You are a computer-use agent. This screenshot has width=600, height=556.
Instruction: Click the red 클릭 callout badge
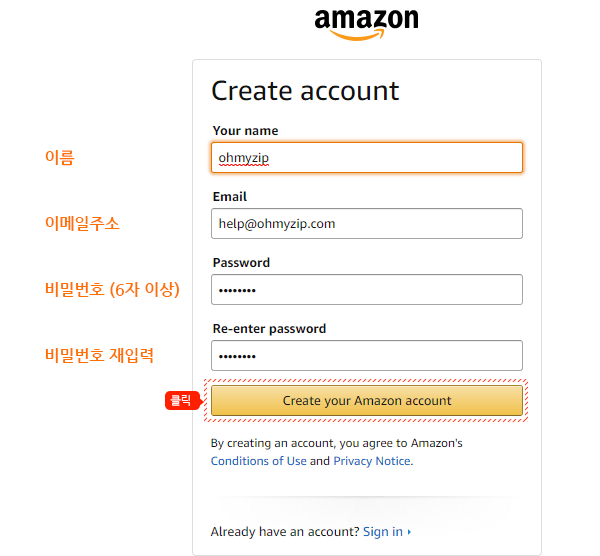(182, 401)
